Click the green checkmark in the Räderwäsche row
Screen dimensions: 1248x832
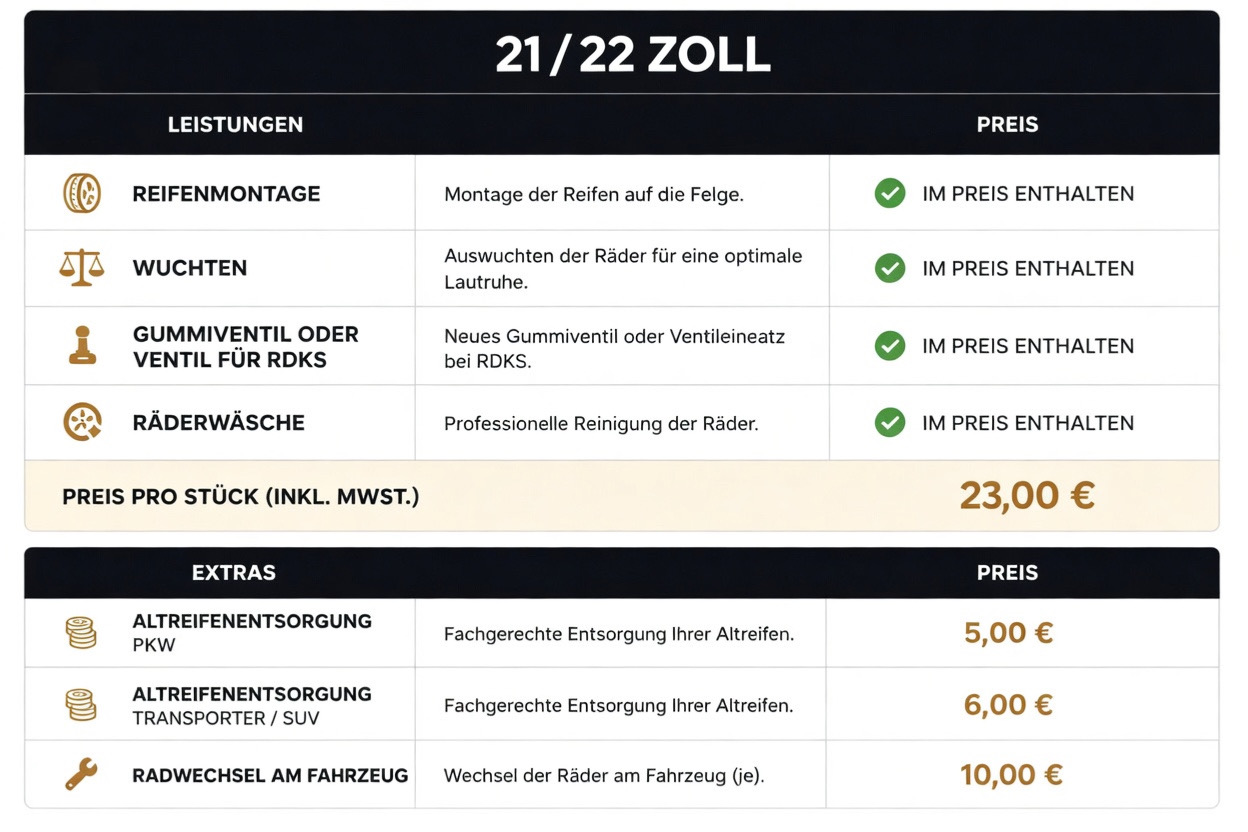(x=890, y=422)
